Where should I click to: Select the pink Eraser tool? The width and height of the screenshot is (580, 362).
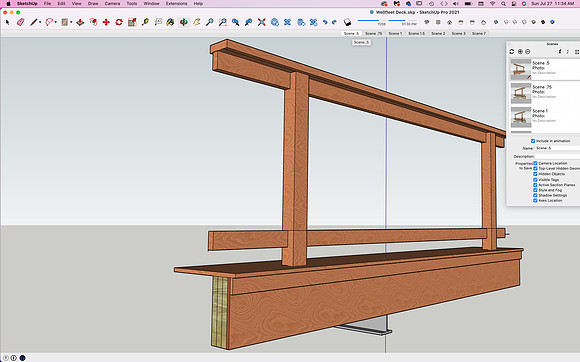click(x=20, y=23)
